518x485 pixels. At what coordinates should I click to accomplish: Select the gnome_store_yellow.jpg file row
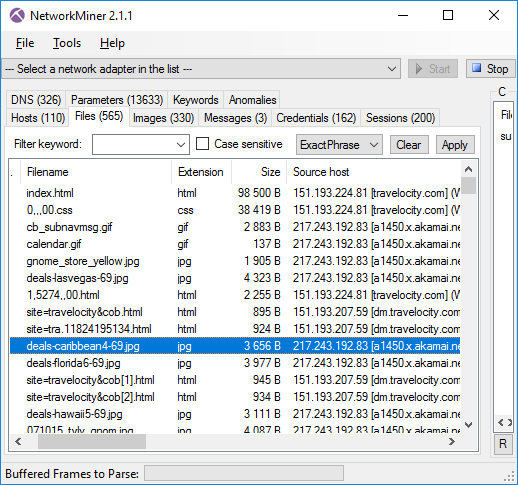coord(235,261)
